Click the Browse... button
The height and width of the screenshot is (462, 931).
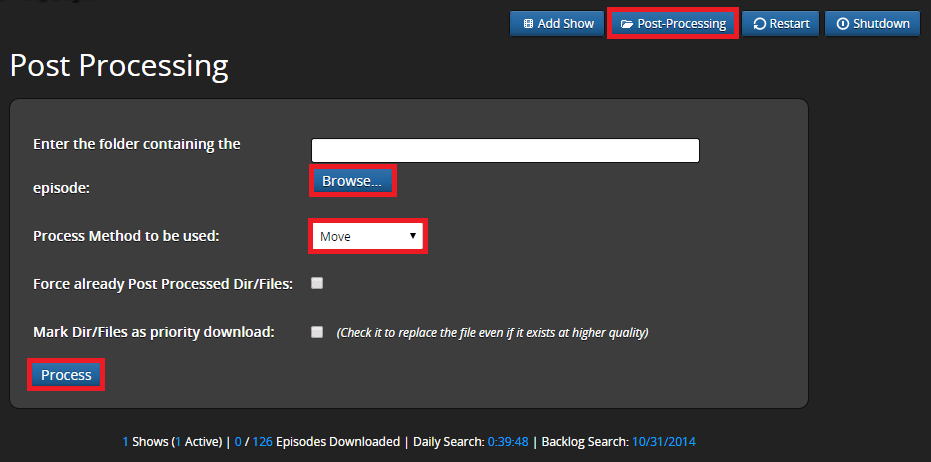tap(352, 181)
